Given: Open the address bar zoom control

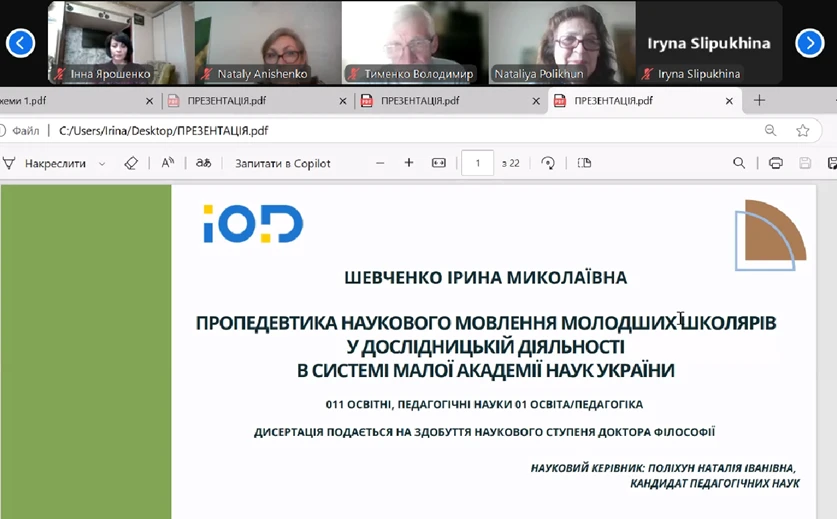Looking at the screenshot, I should pyautogui.click(x=770, y=130).
